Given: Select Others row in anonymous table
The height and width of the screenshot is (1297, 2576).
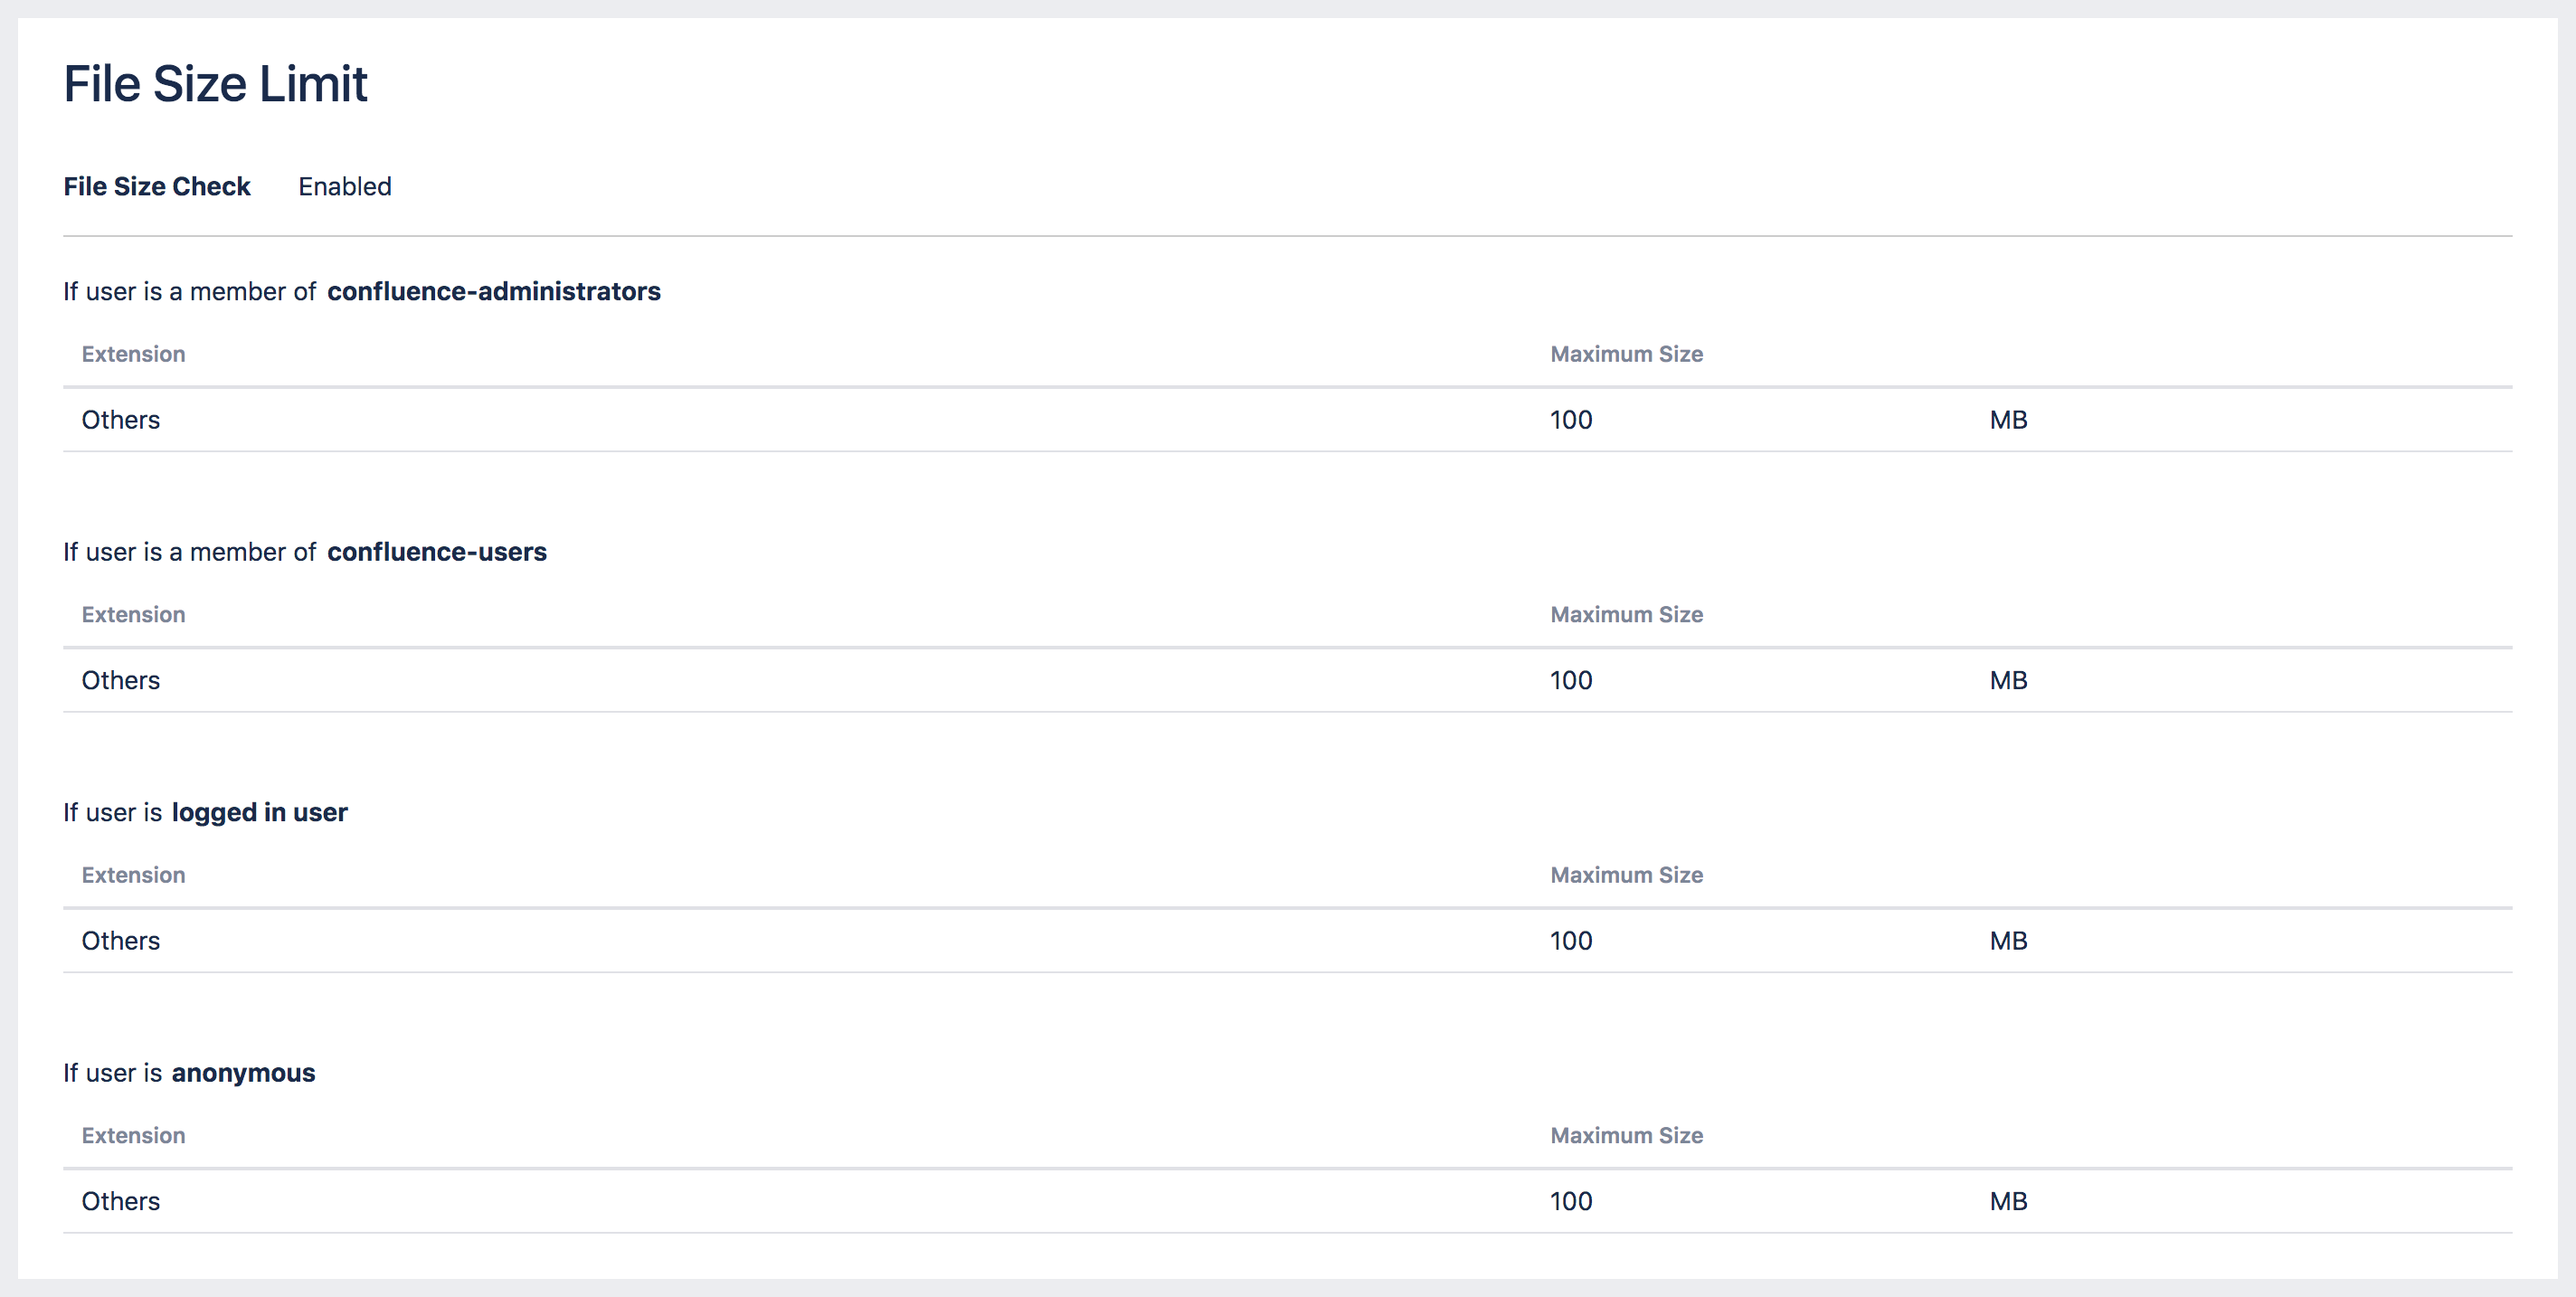Looking at the screenshot, I should pyautogui.click(x=121, y=1202).
